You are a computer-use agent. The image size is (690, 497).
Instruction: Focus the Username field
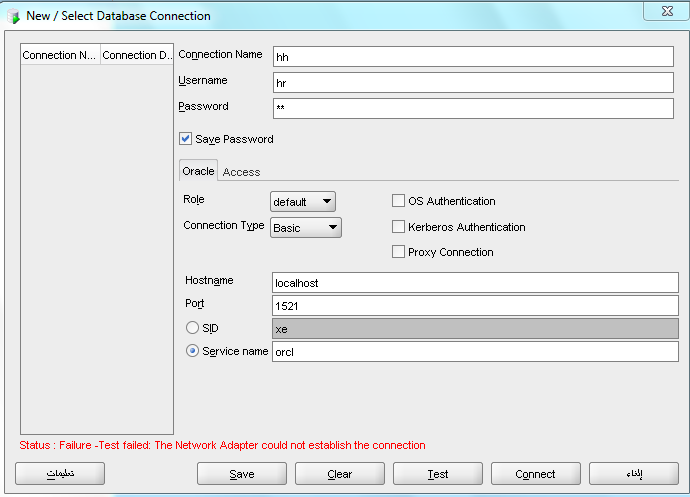coord(473,83)
